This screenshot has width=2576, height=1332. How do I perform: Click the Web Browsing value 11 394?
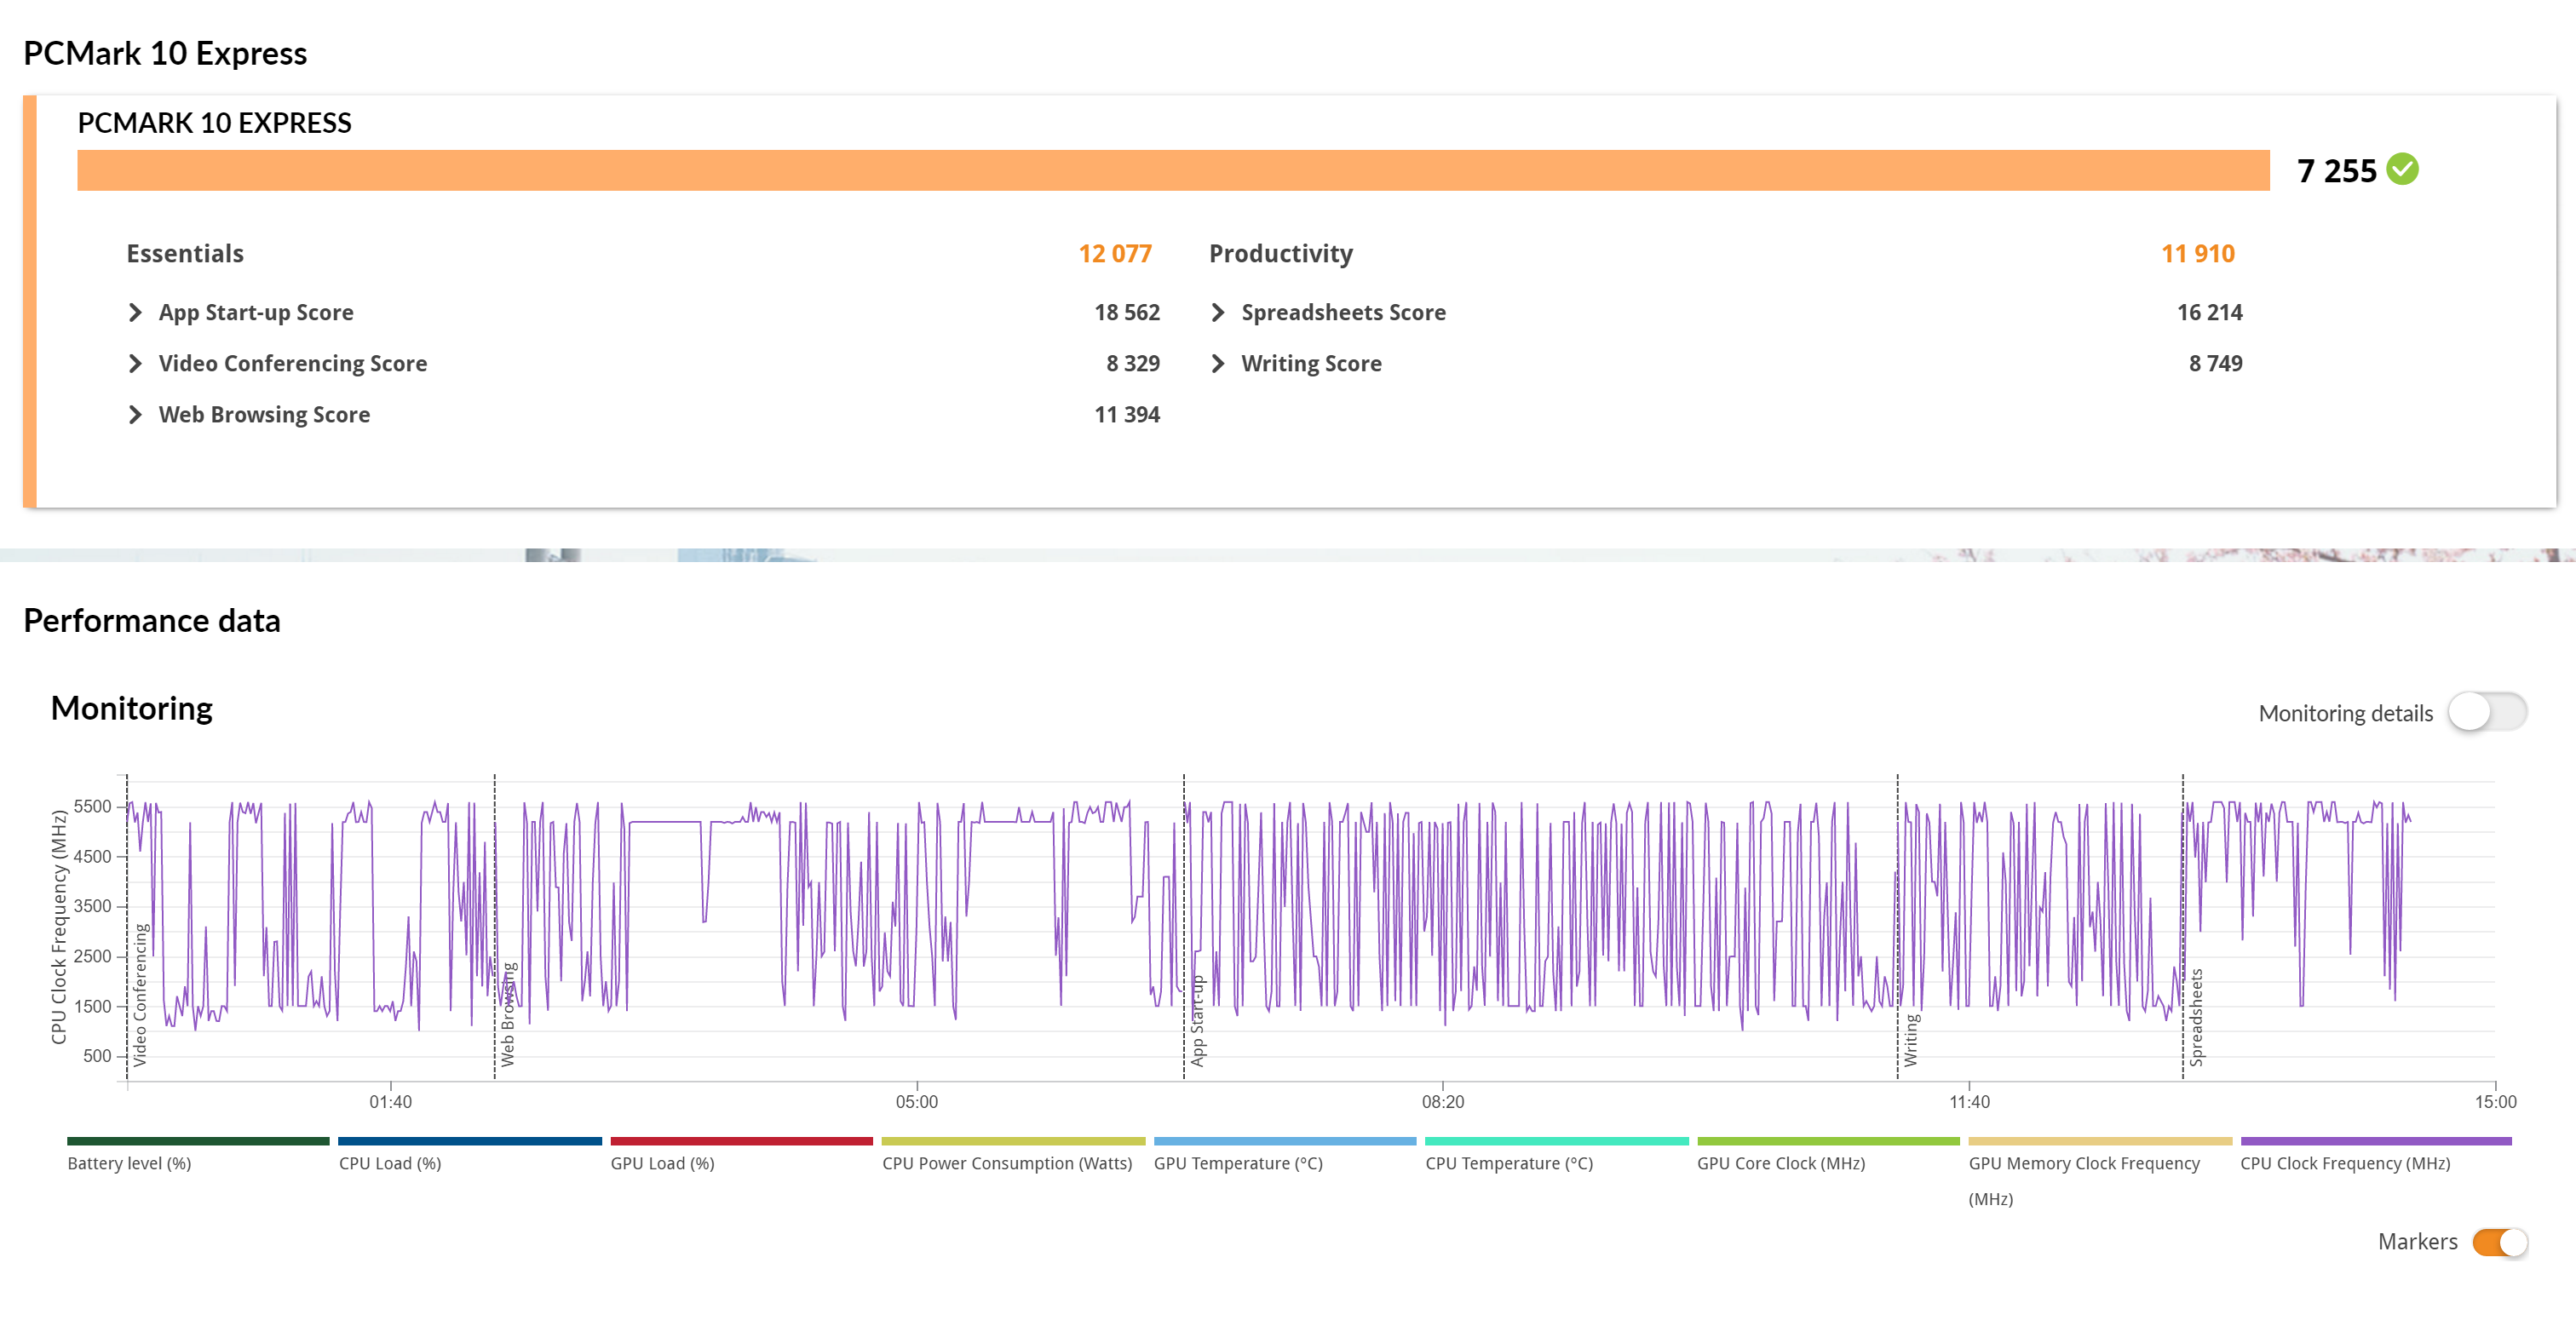click(x=1127, y=415)
